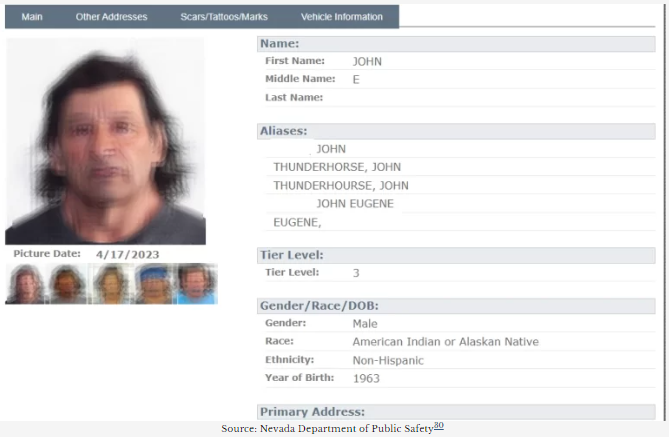
Task: Click the THUNDERHORSE, JOHN alias entry
Action: pyautogui.click(x=337, y=167)
